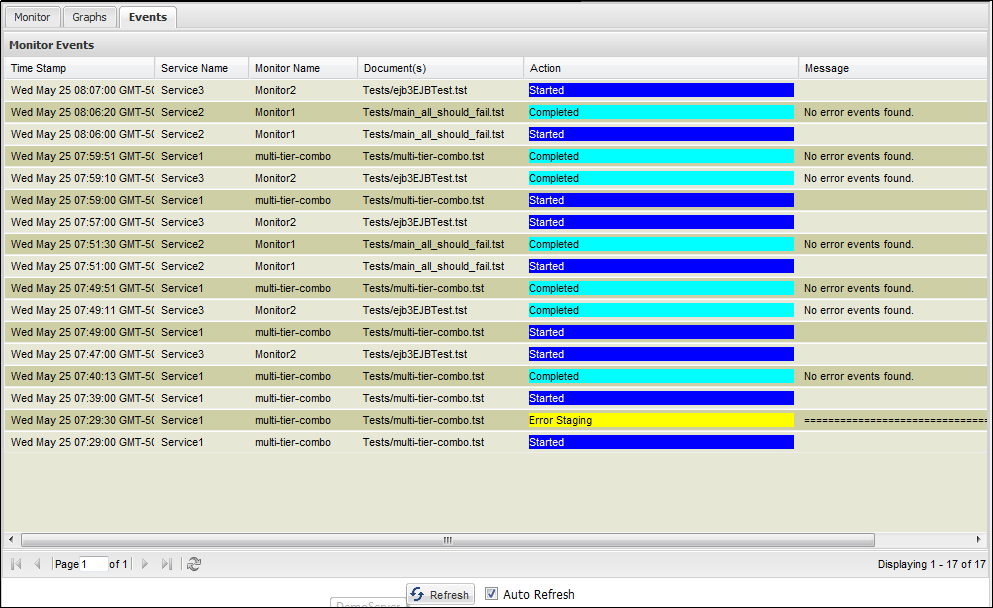The width and height of the screenshot is (993, 608).
Task: Click the next page arrow icon
Action: click(x=144, y=564)
